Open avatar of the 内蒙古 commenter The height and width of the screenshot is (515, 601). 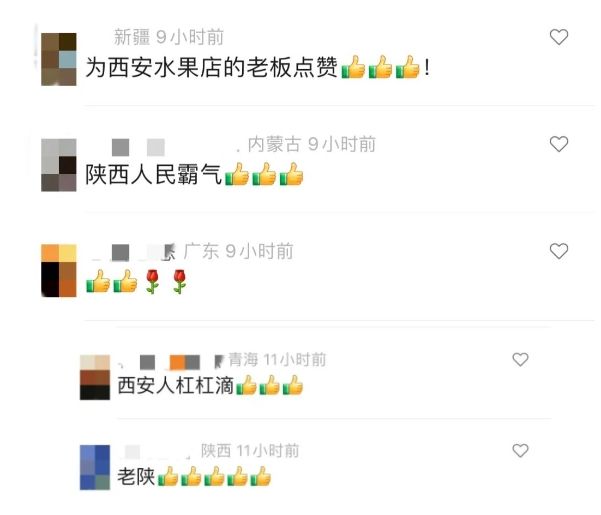[59, 165]
